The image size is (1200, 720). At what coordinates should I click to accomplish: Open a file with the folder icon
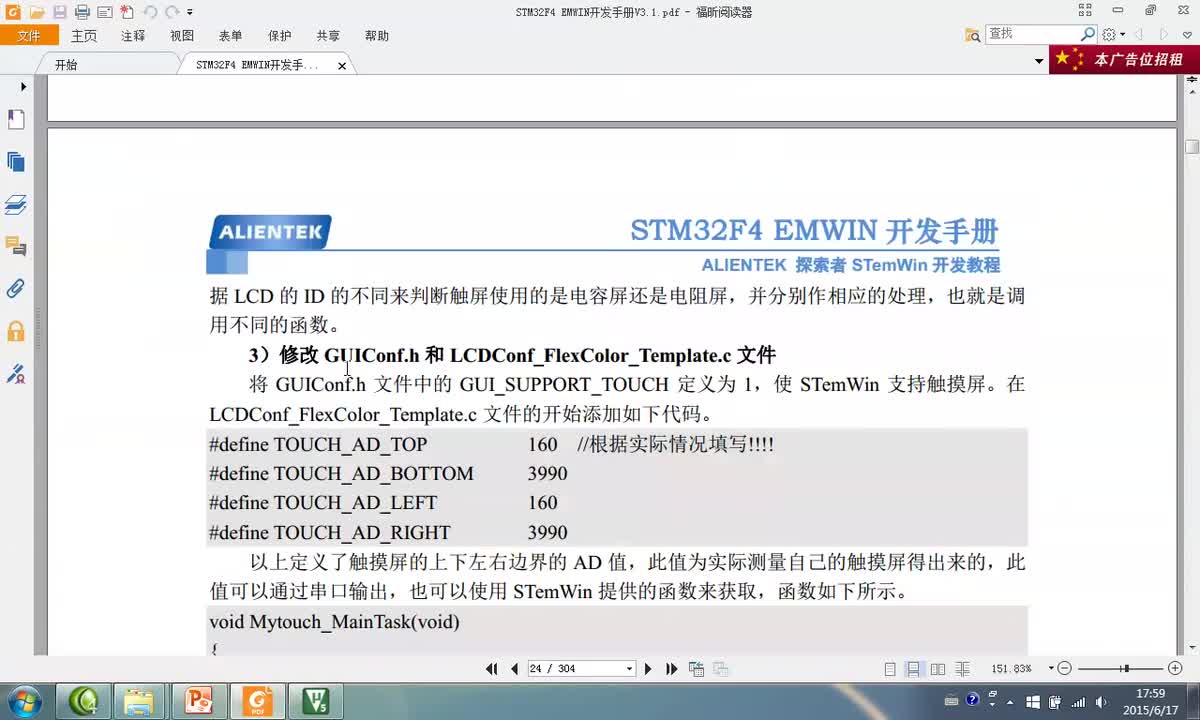[x=37, y=12]
